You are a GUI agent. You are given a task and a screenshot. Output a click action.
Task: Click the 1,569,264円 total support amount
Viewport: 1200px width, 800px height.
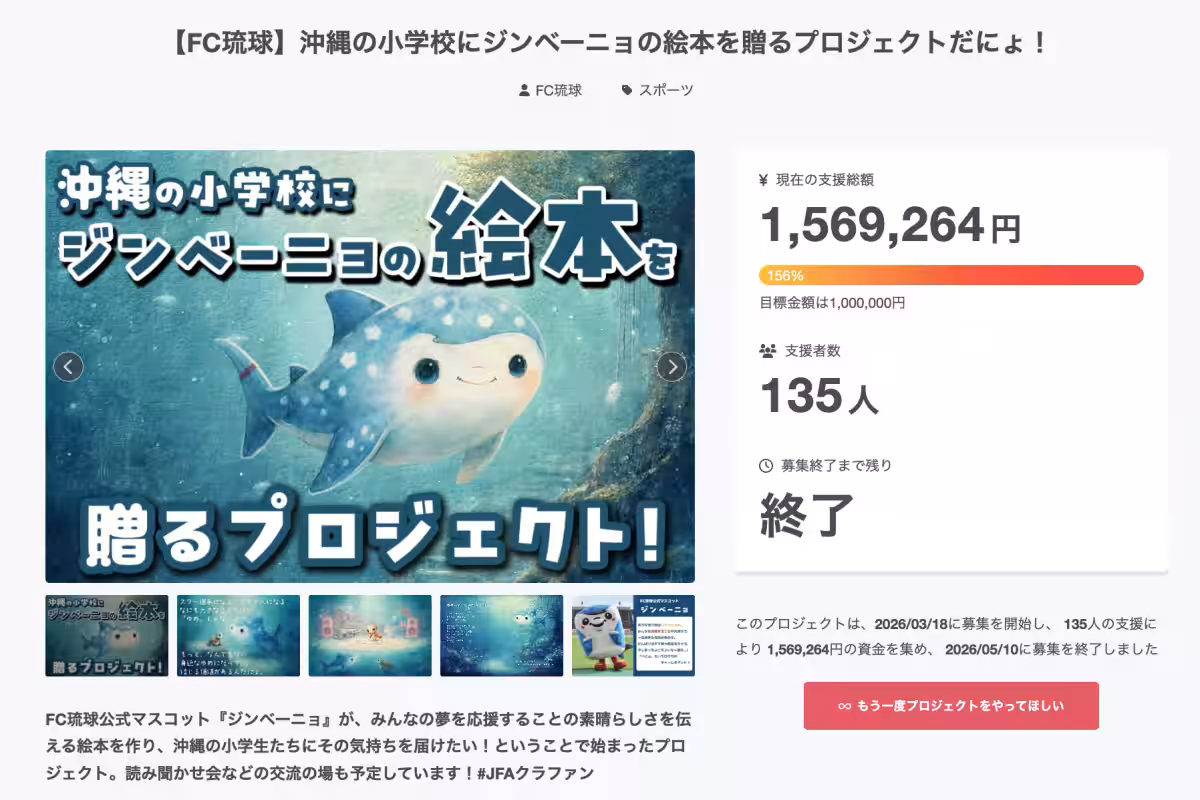[890, 226]
